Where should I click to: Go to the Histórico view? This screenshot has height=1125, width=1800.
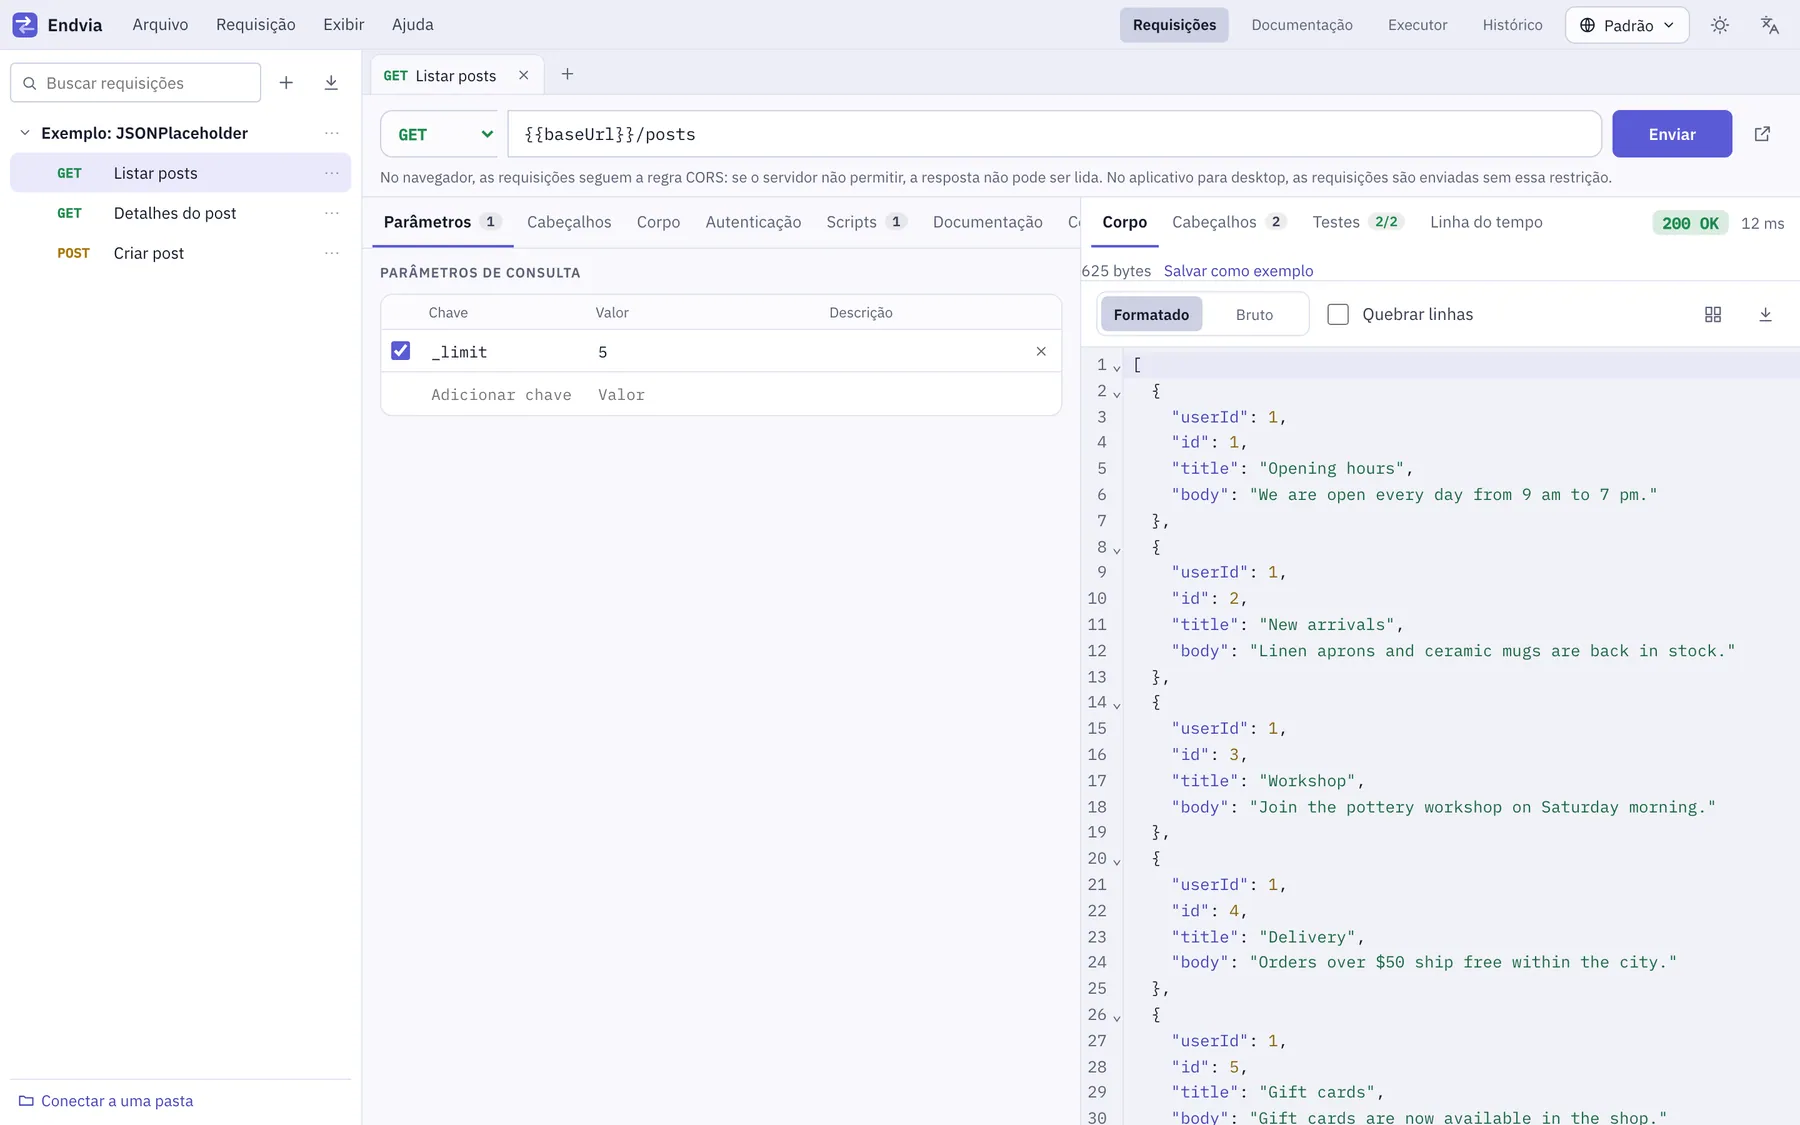(1512, 25)
